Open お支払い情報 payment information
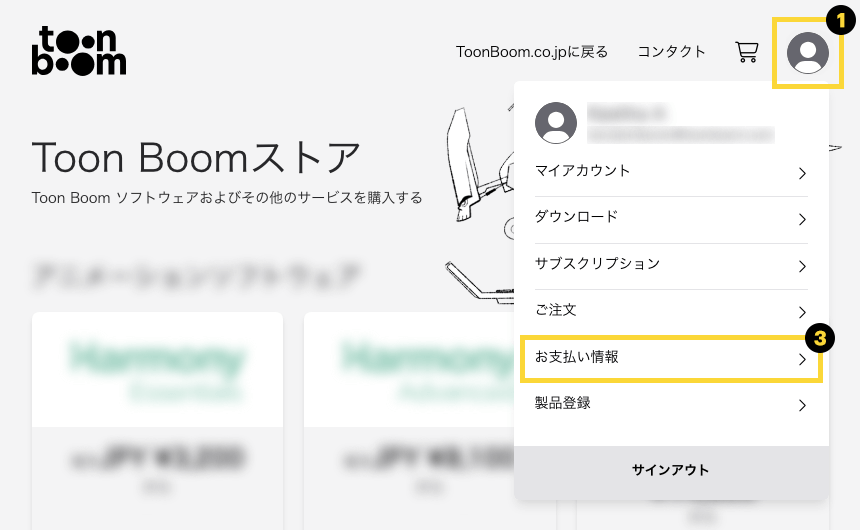 (x=577, y=357)
